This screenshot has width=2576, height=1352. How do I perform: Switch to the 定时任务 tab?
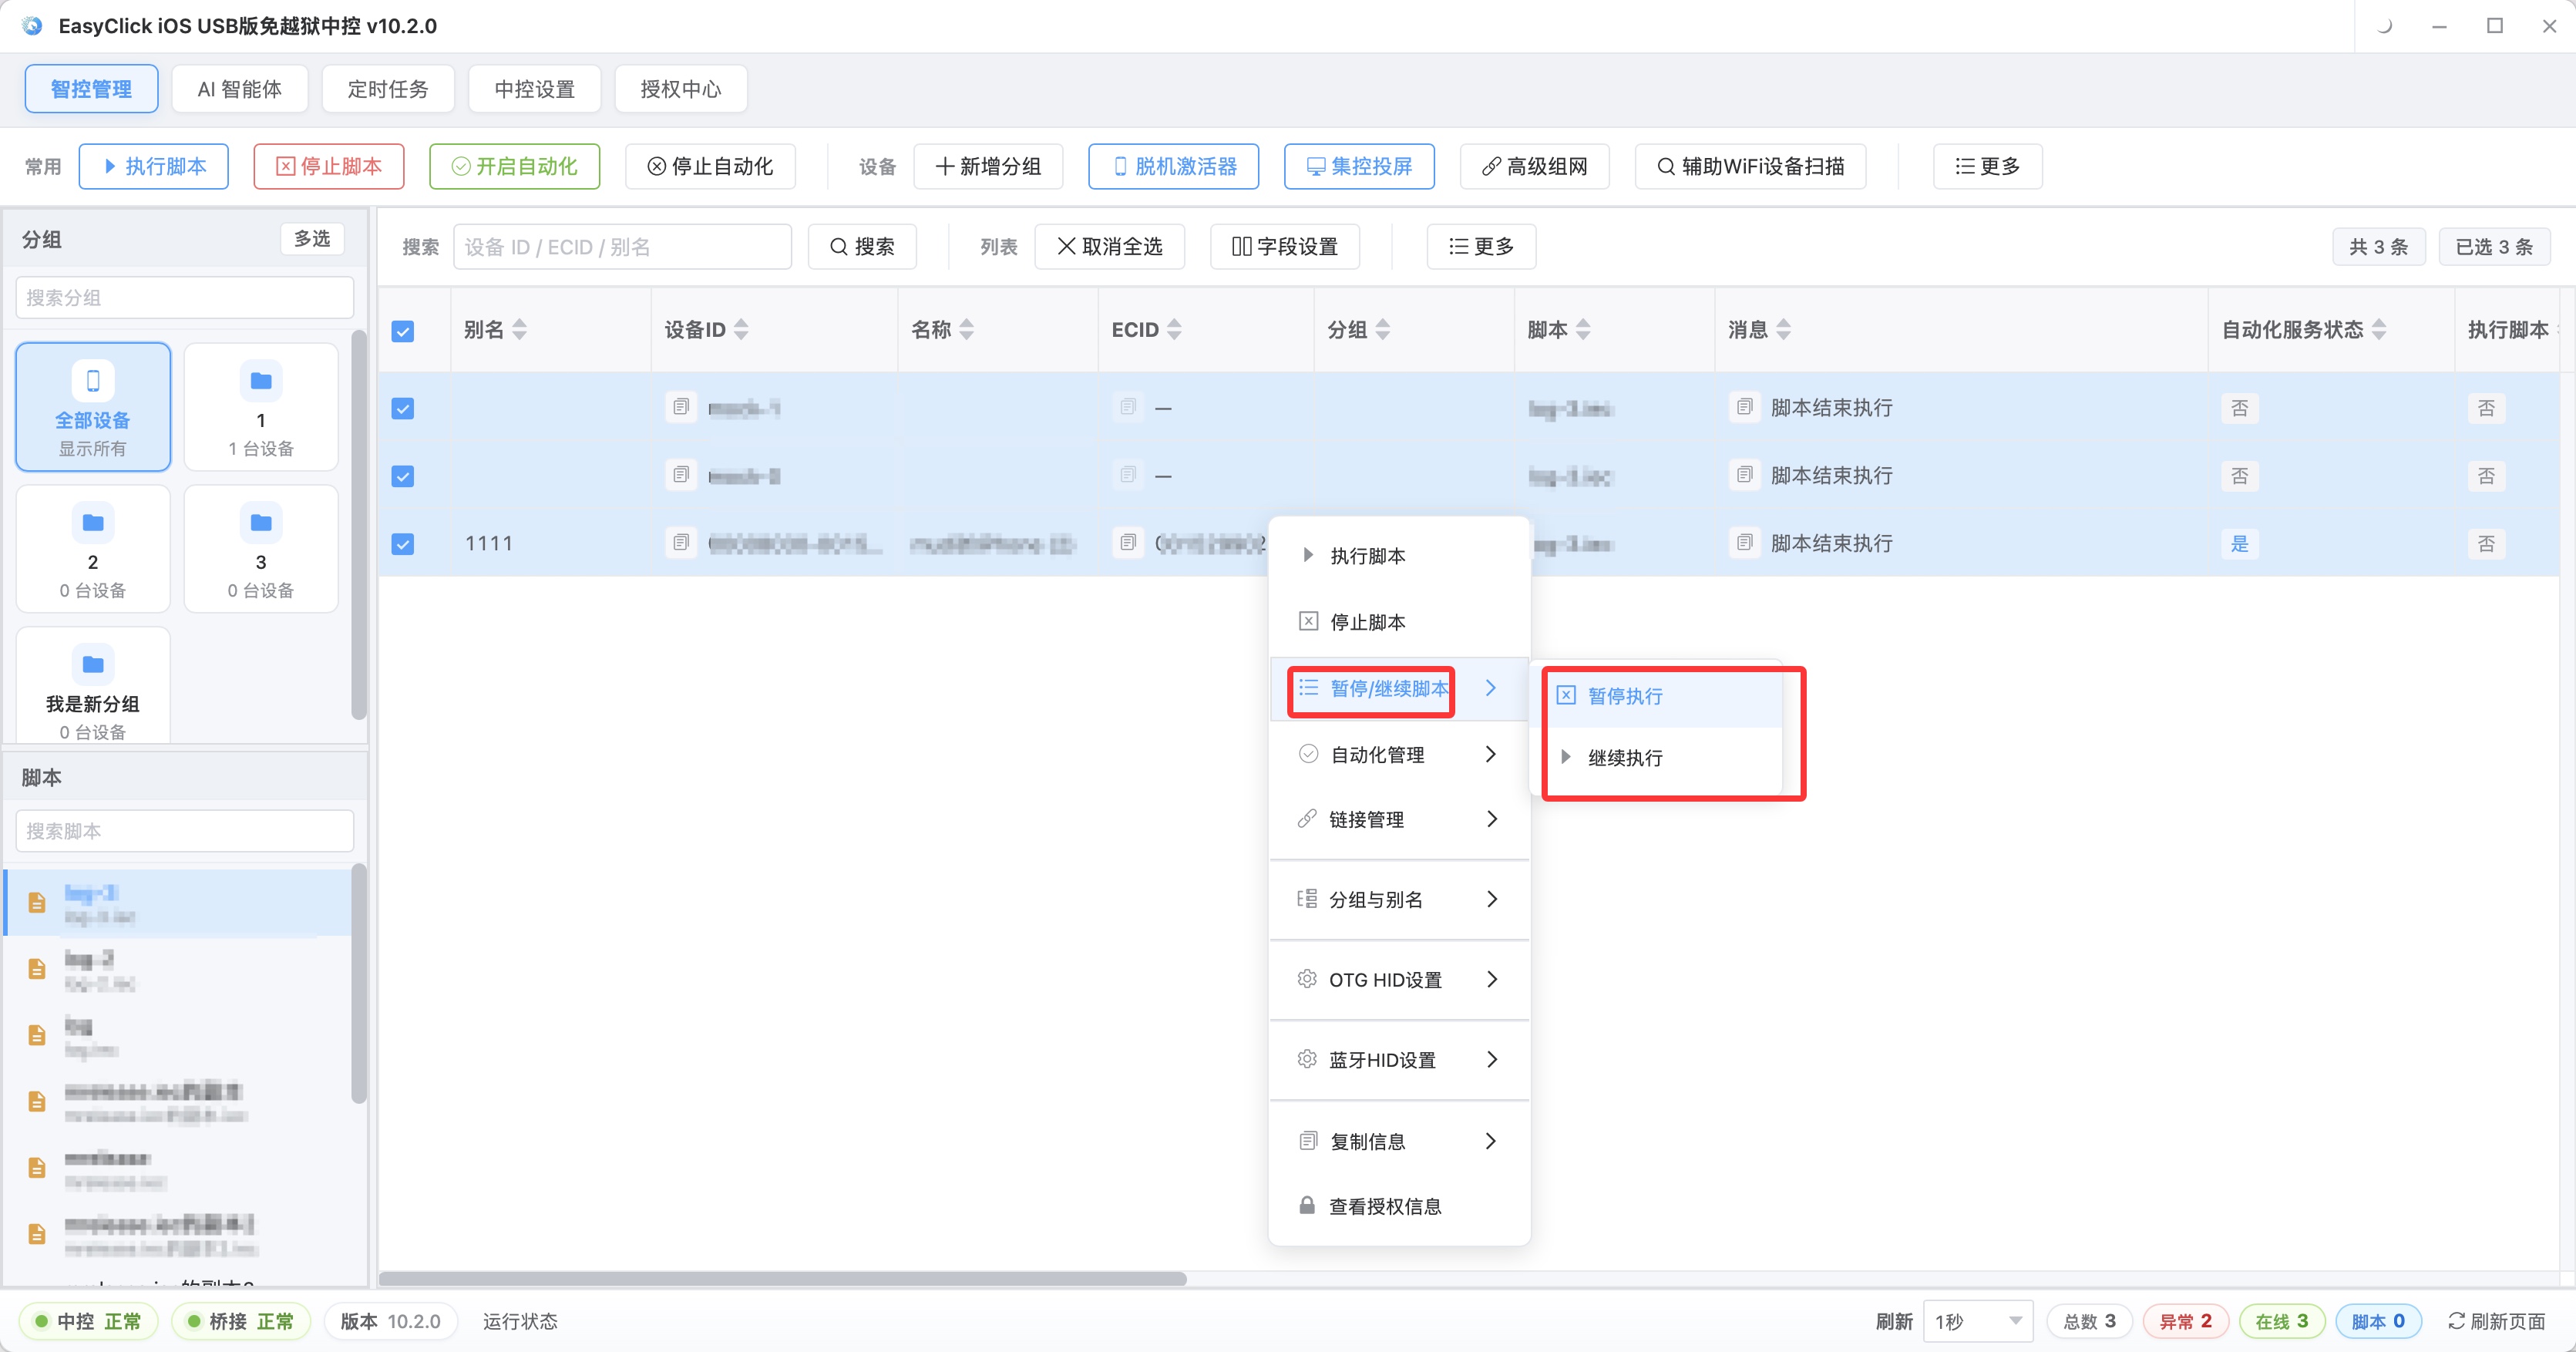point(387,89)
